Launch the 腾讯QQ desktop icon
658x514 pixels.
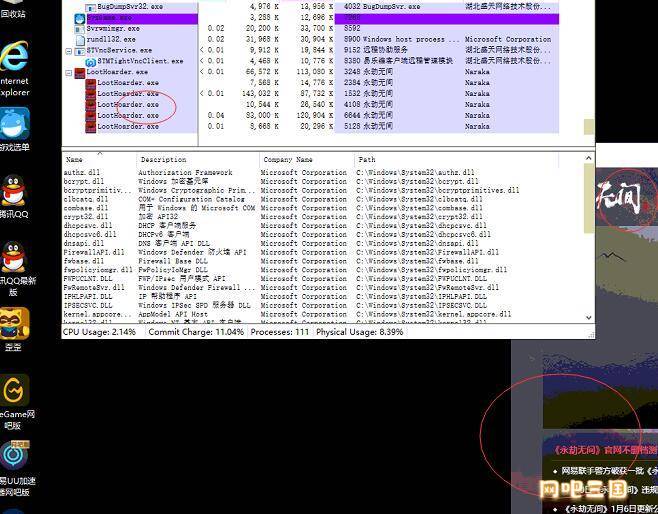pyautogui.click(x=13, y=190)
